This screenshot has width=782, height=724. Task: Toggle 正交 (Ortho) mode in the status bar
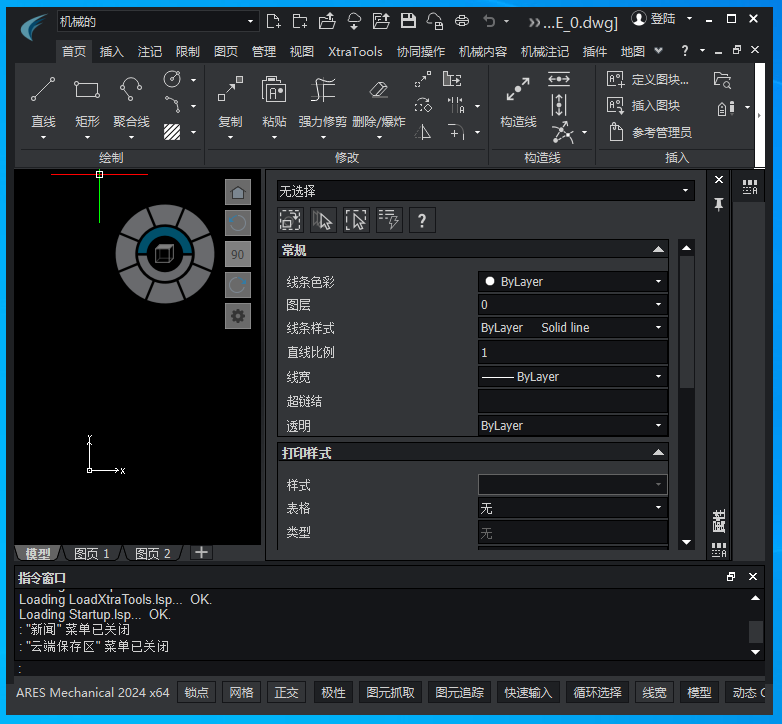pyautogui.click(x=287, y=692)
